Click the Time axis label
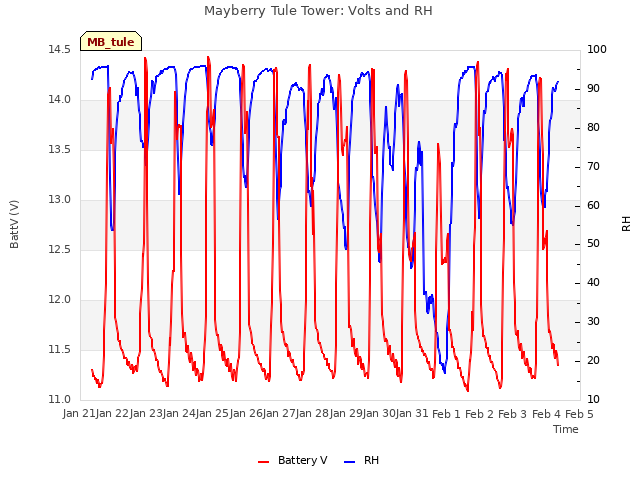 (566, 429)
